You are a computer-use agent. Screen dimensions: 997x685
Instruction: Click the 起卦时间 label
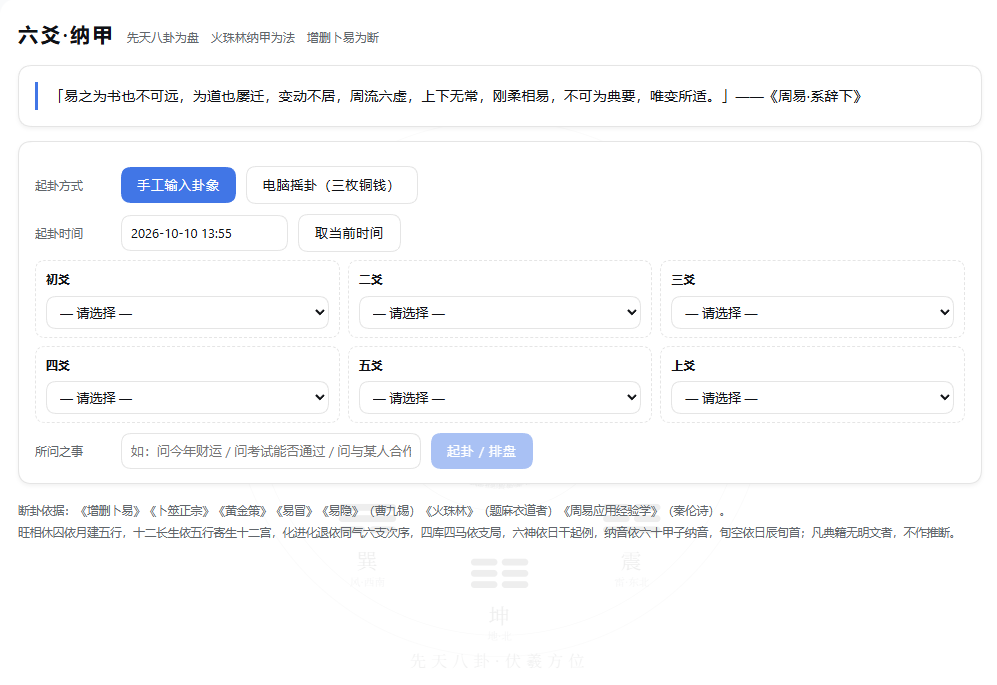[x=59, y=233]
